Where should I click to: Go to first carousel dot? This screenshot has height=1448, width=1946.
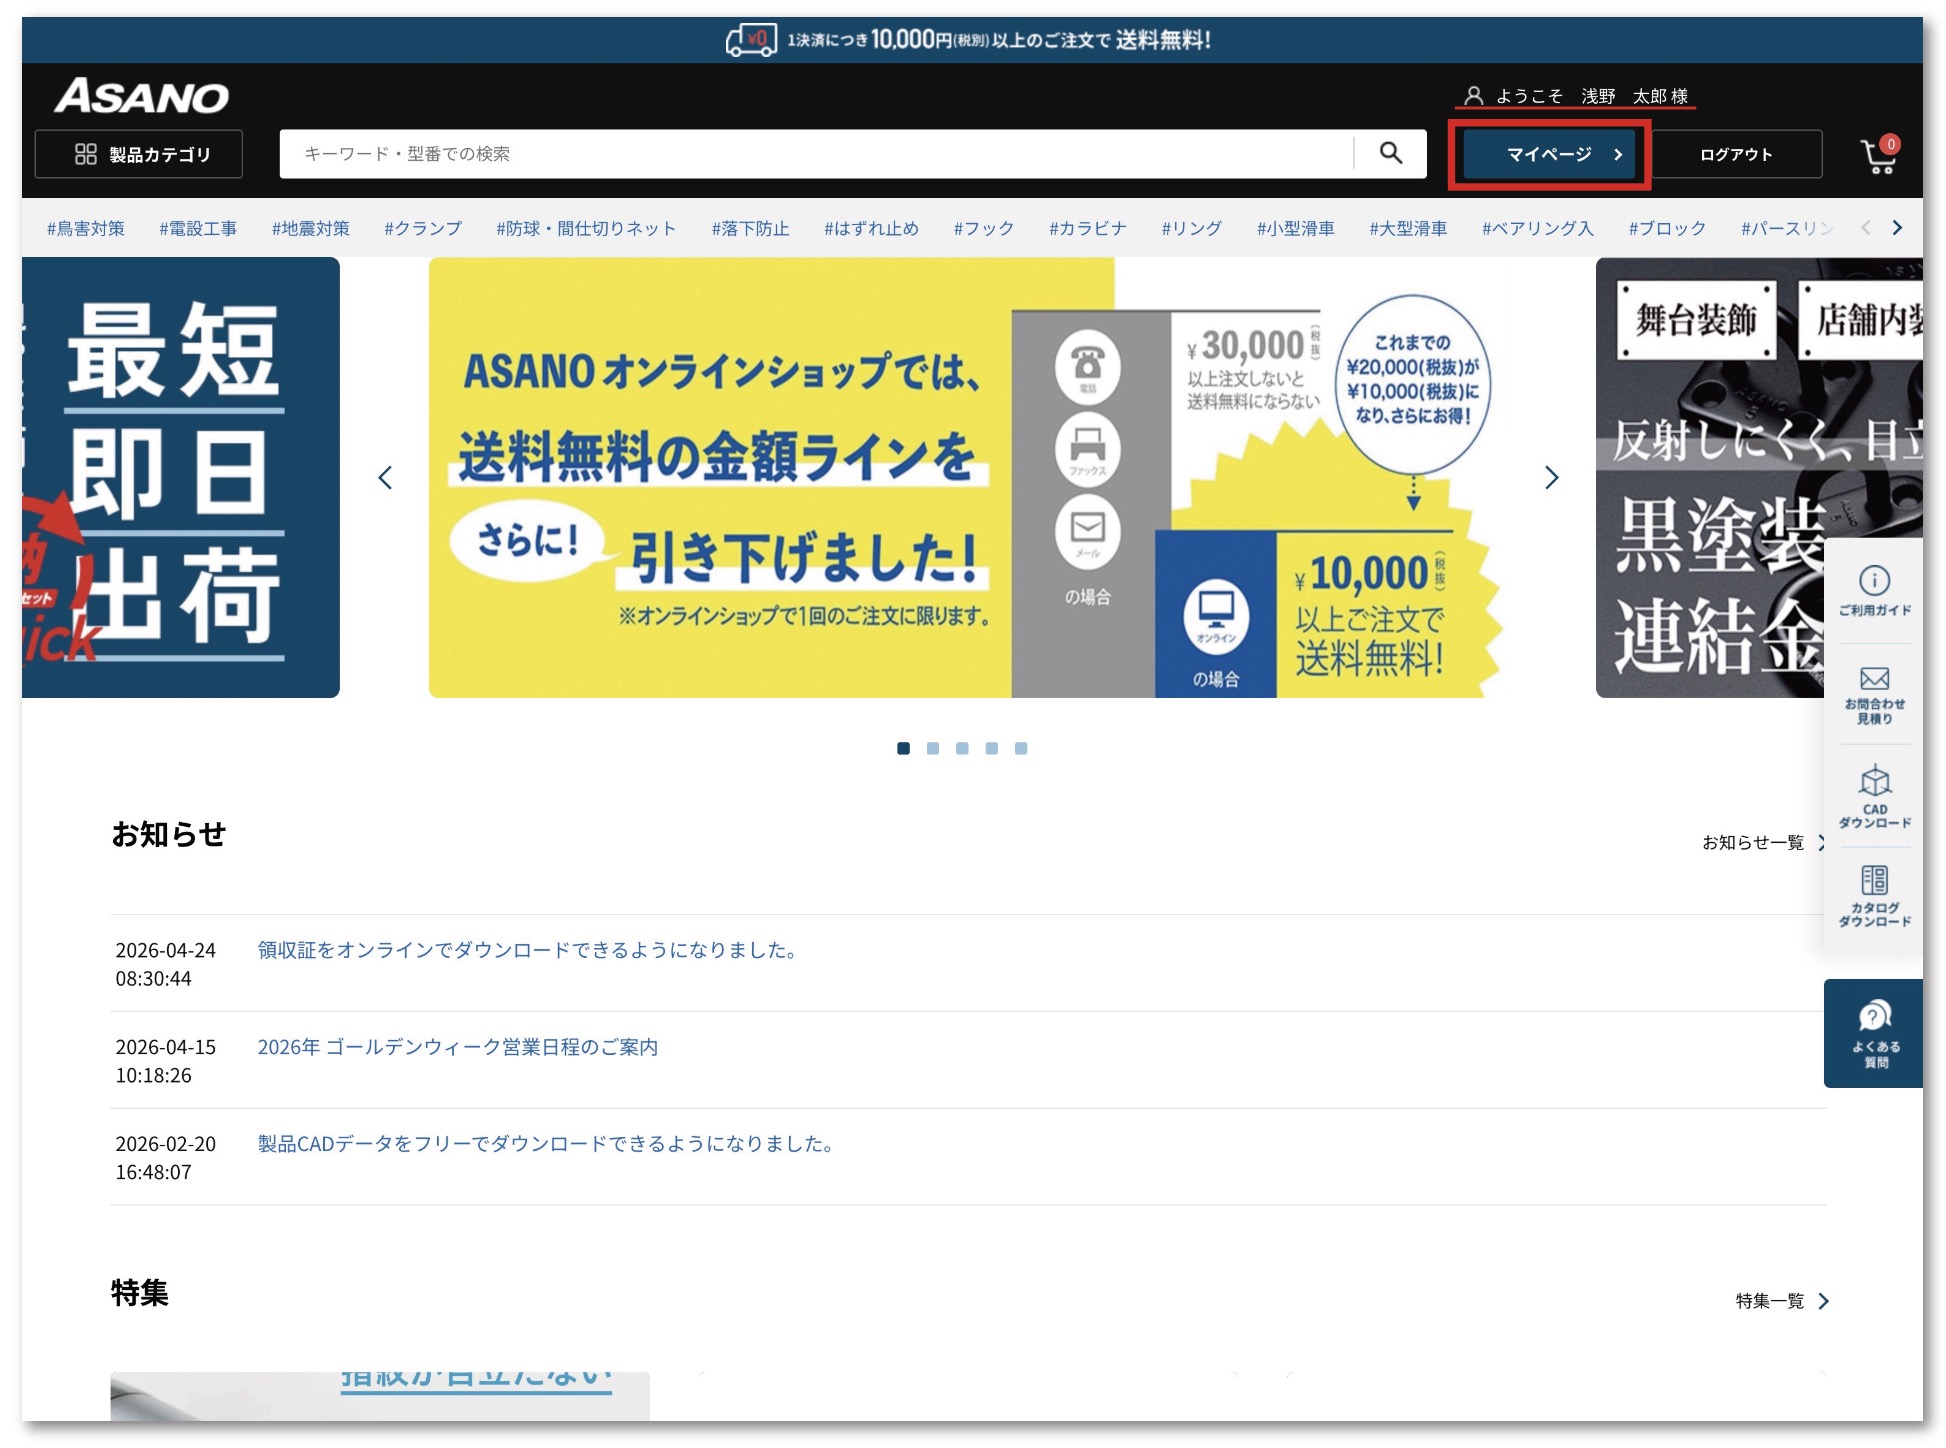(x=904, y=748)
